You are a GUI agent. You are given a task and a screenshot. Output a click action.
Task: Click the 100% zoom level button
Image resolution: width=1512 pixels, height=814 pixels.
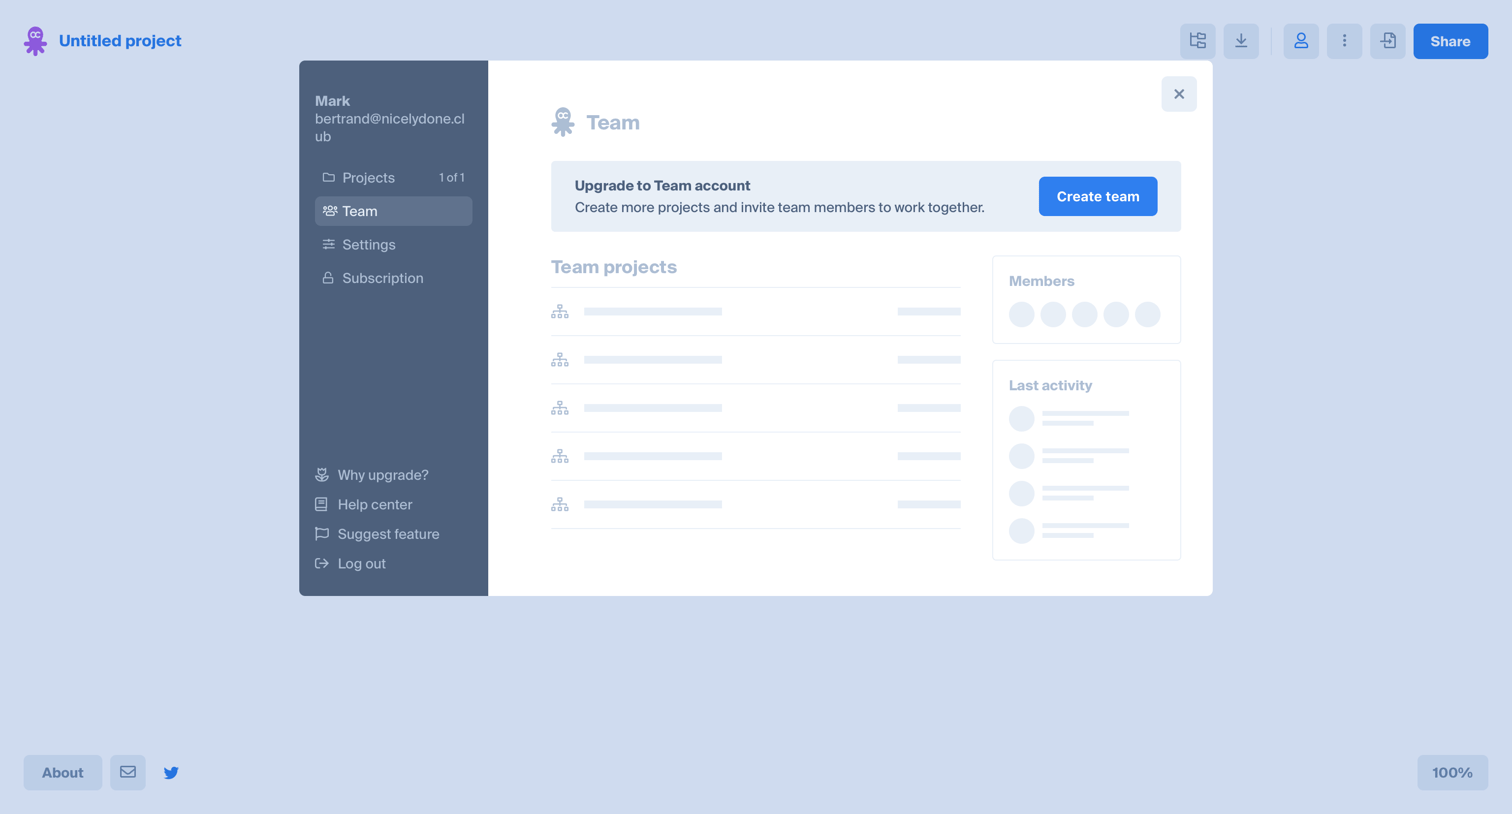[x=1452, y=773]
